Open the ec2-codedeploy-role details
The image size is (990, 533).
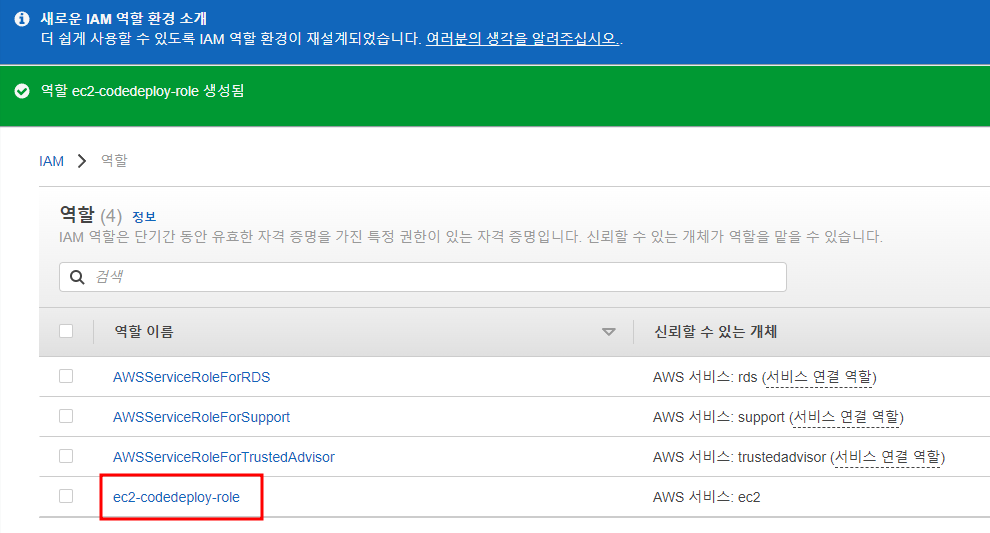(176, 497)
